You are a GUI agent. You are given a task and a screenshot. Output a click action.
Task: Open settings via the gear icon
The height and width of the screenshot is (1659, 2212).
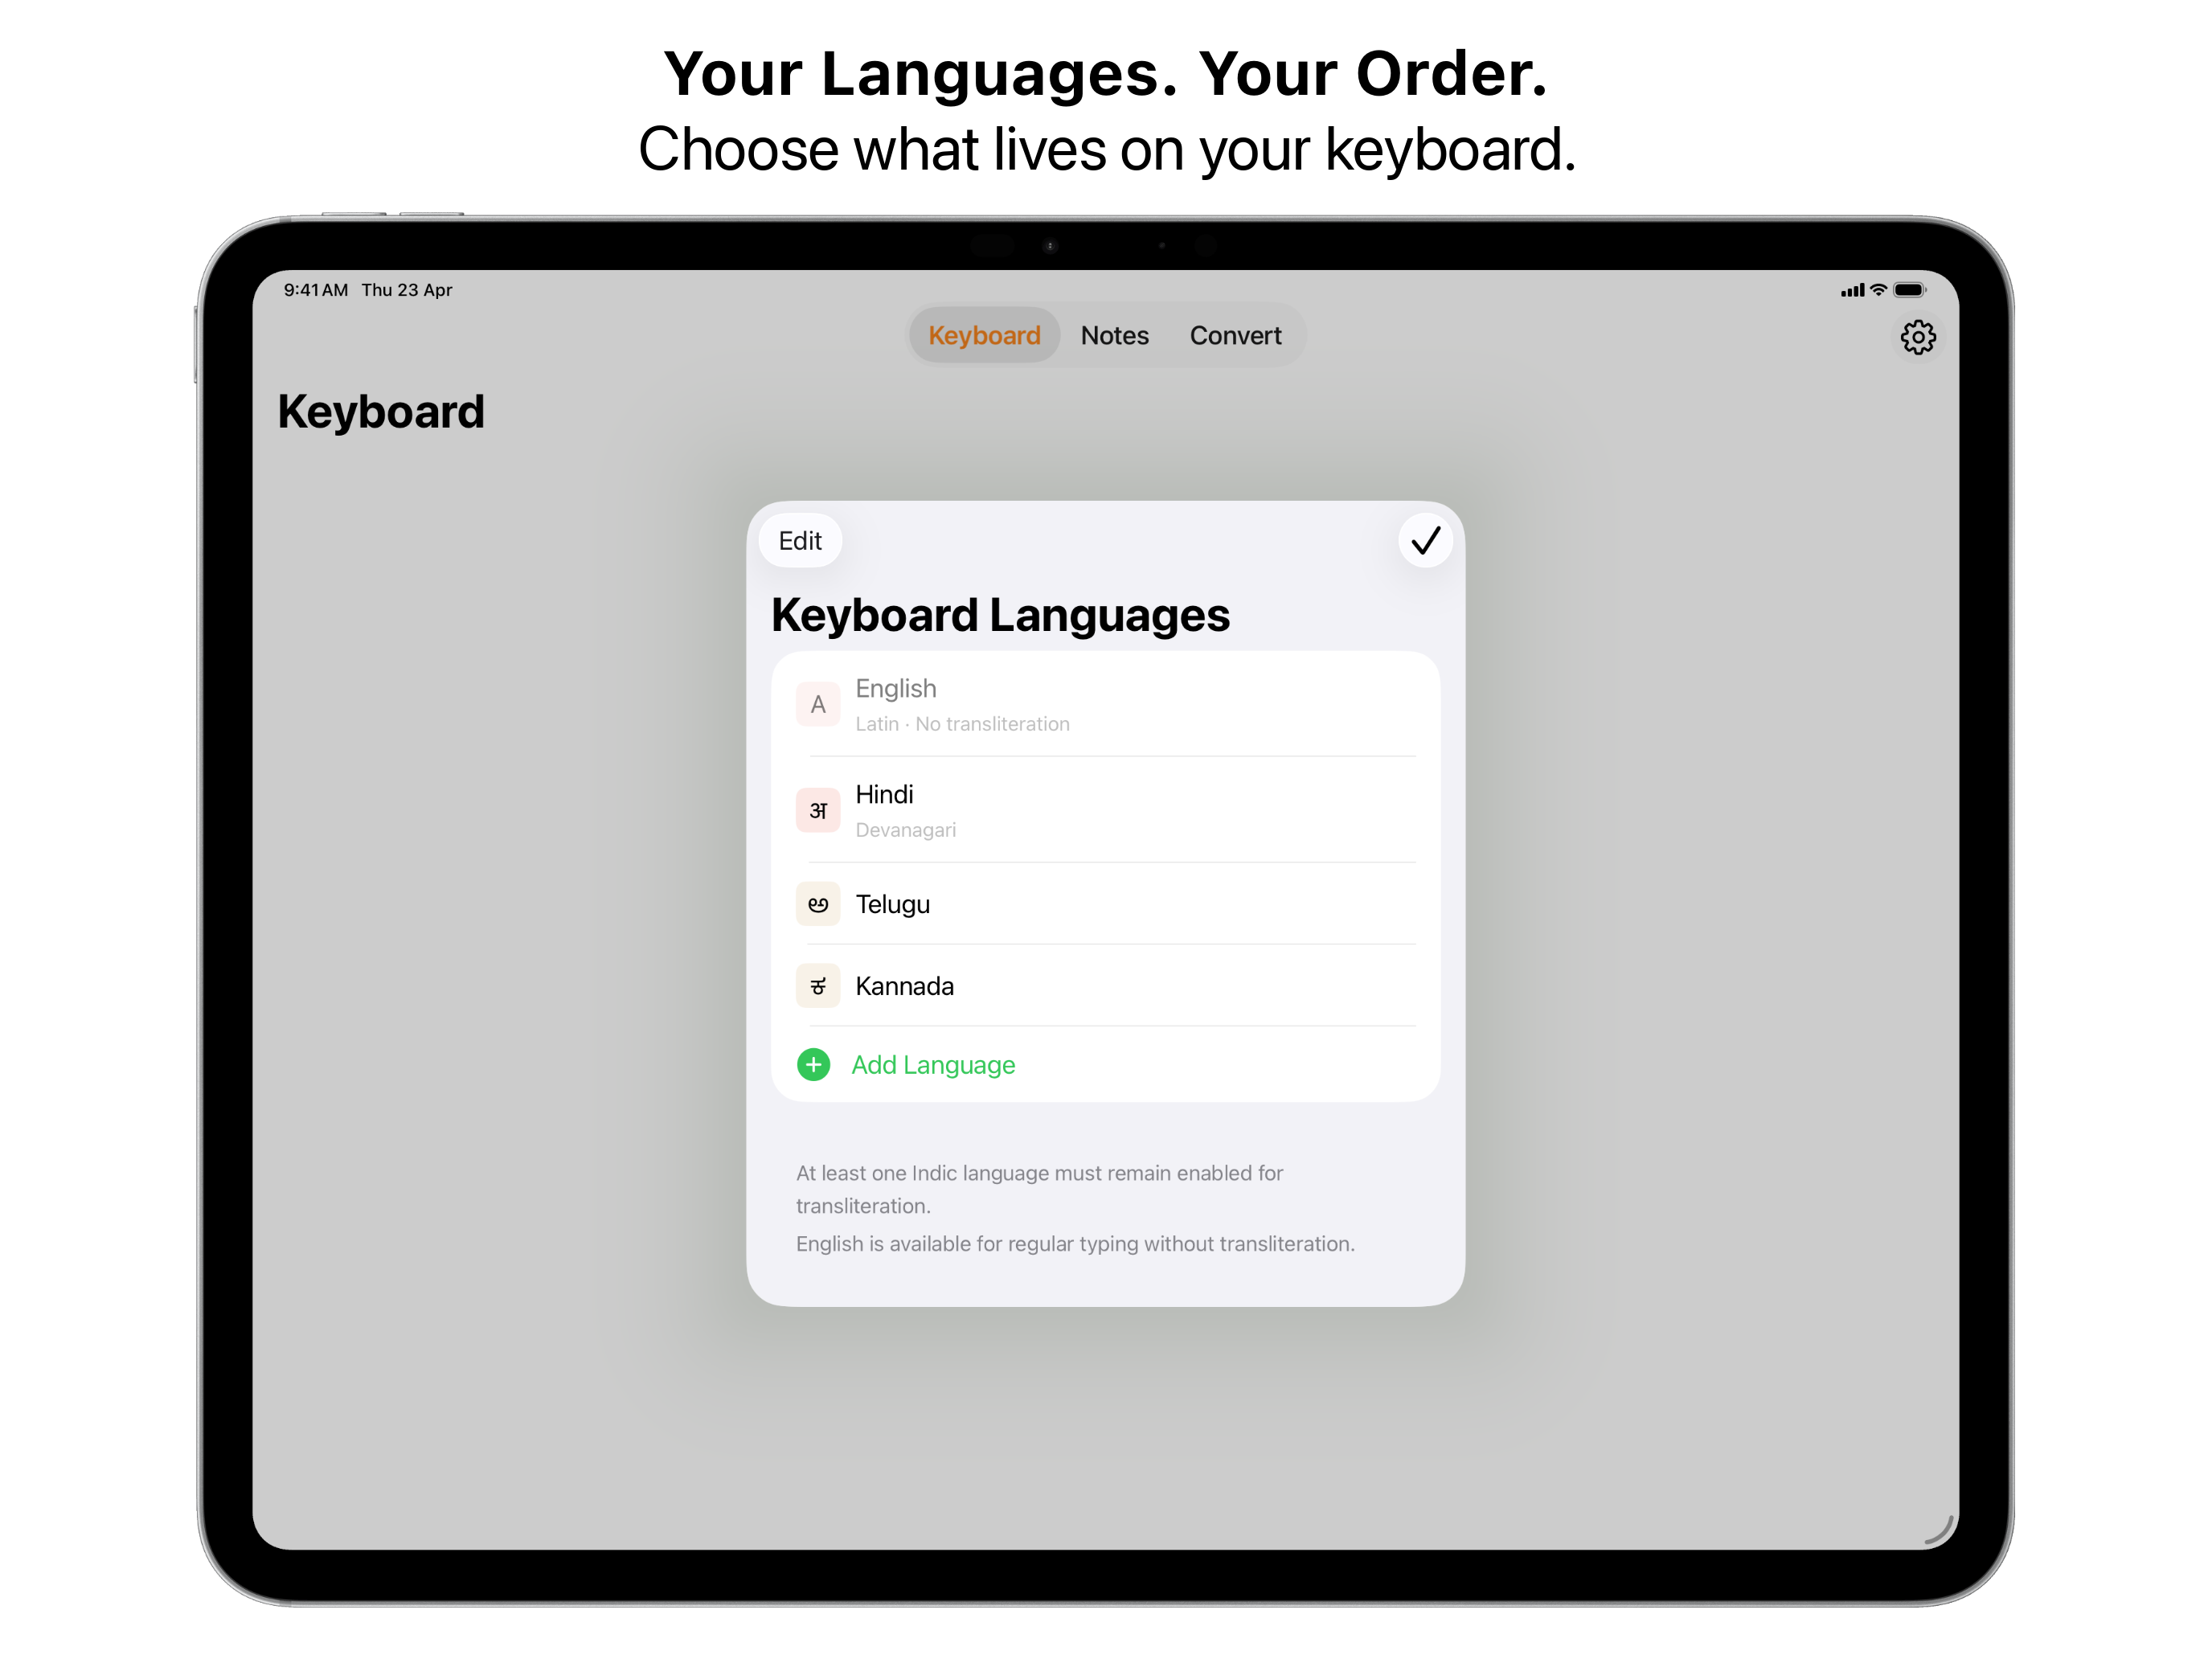1917,338
